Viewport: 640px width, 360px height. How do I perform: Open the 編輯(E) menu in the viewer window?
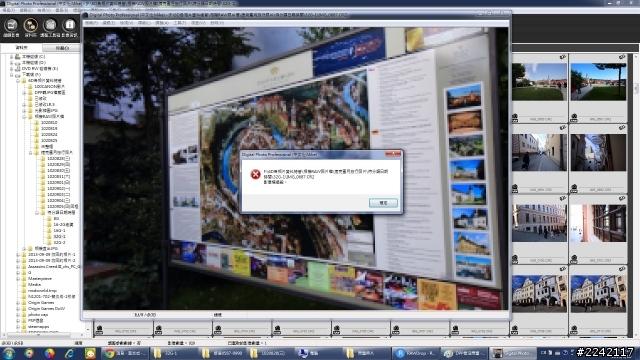pos(108,23)
